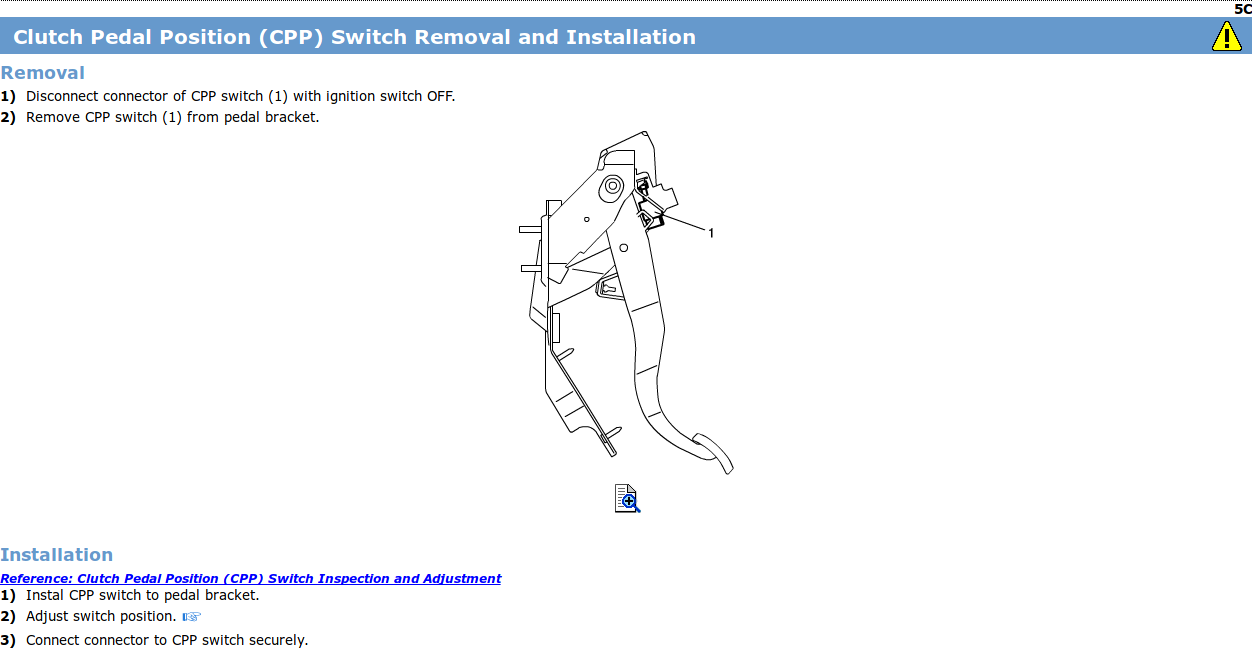1252x648 pixels.
Task: Select the Installation section heading
Action: 57,555
